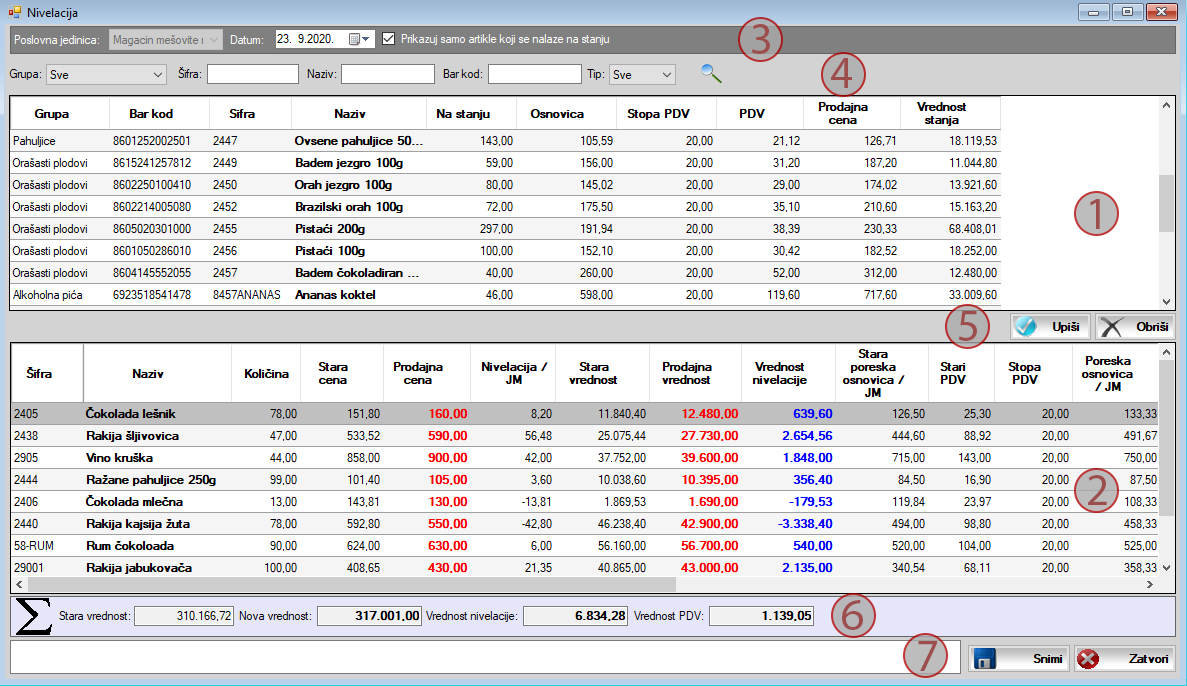Click the Stari PDV column header
1187x686 pixels.
pyautogui.click(x=961, y=373)
